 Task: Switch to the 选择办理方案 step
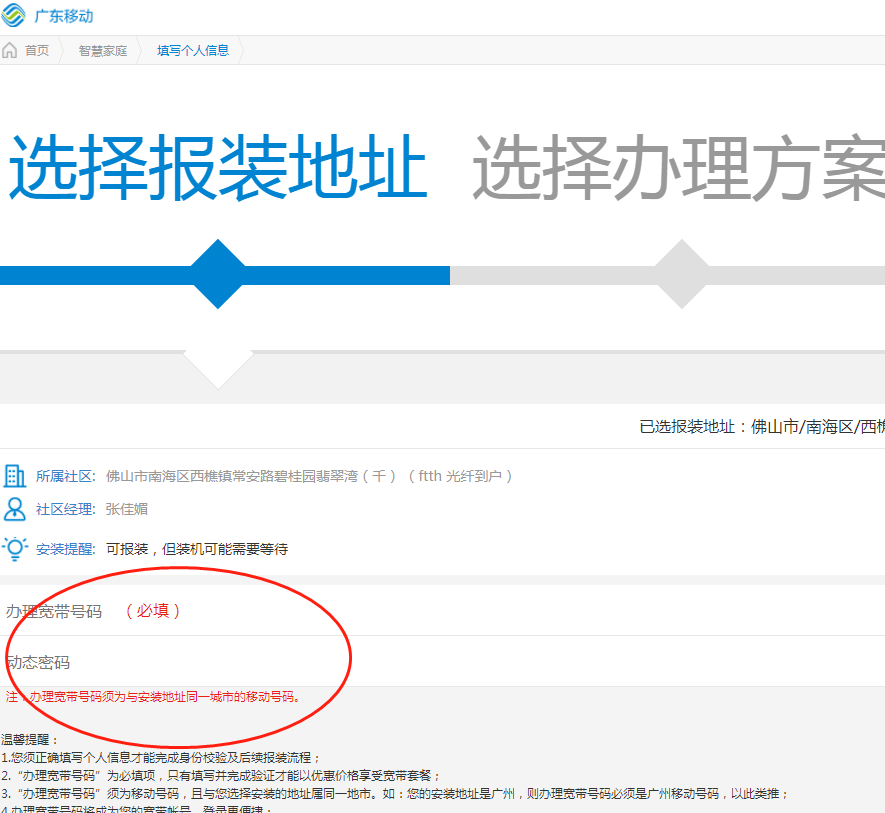click(678, 168)
